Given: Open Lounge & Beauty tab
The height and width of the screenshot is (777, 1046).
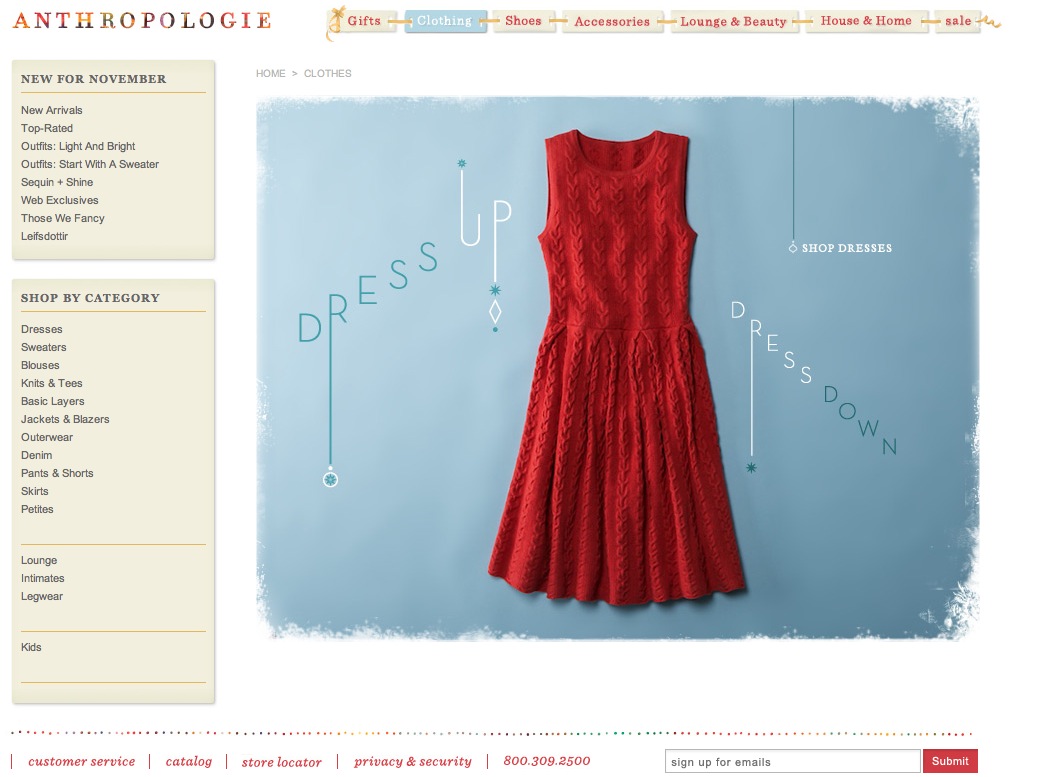Looking at the screenshot, I should coord(733,22).
